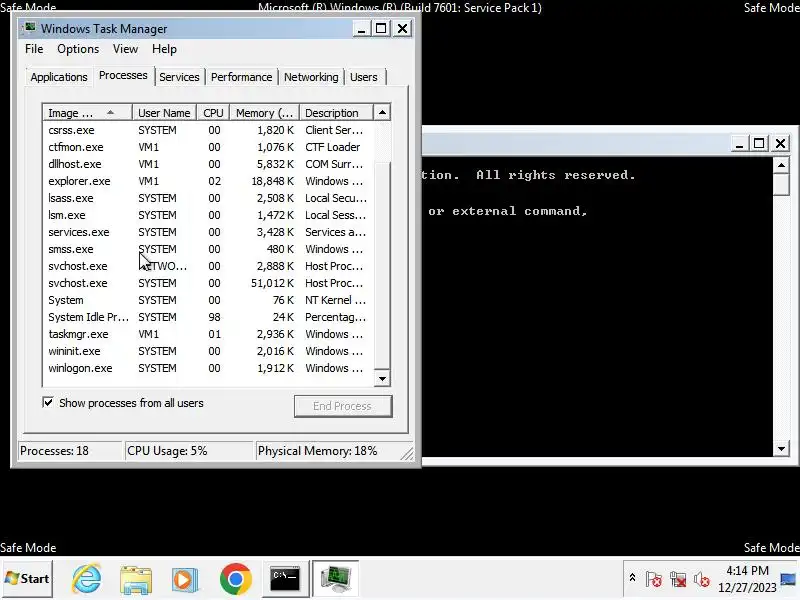Image resolution: width=800 pixels, height=600 pixels.
Task: Select the wininit.exe process
Action: click(x=209, y=351)
